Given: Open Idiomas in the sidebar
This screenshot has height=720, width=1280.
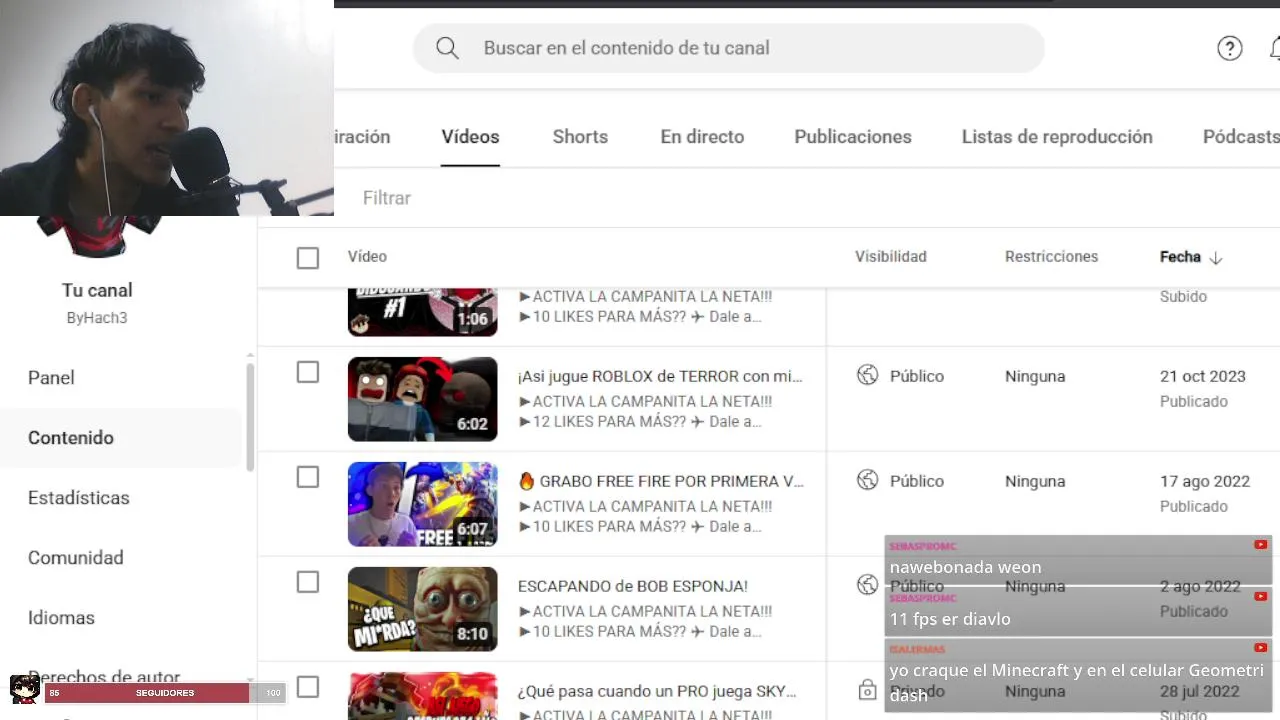Looking at the screenshot, I should click(x=61, y=618).
